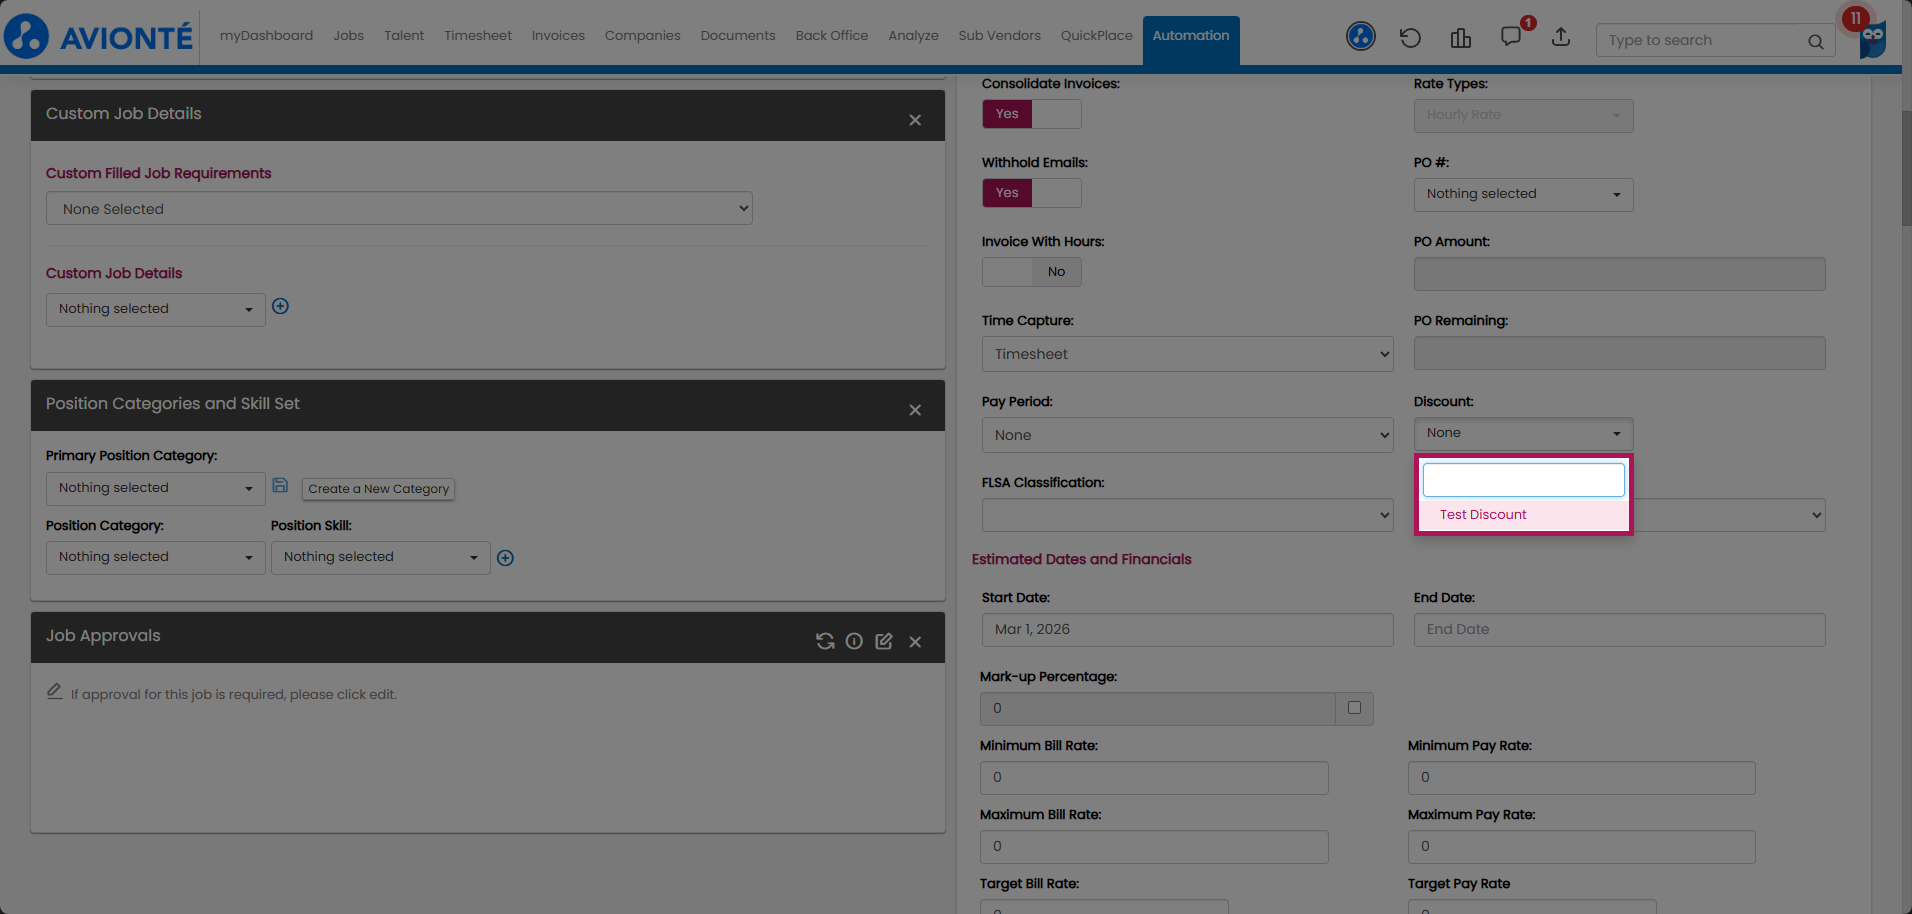Open Custom Job Details Nothing selected dropdown
Viewport: 1912px width, 914px height.
pos(156,309)
